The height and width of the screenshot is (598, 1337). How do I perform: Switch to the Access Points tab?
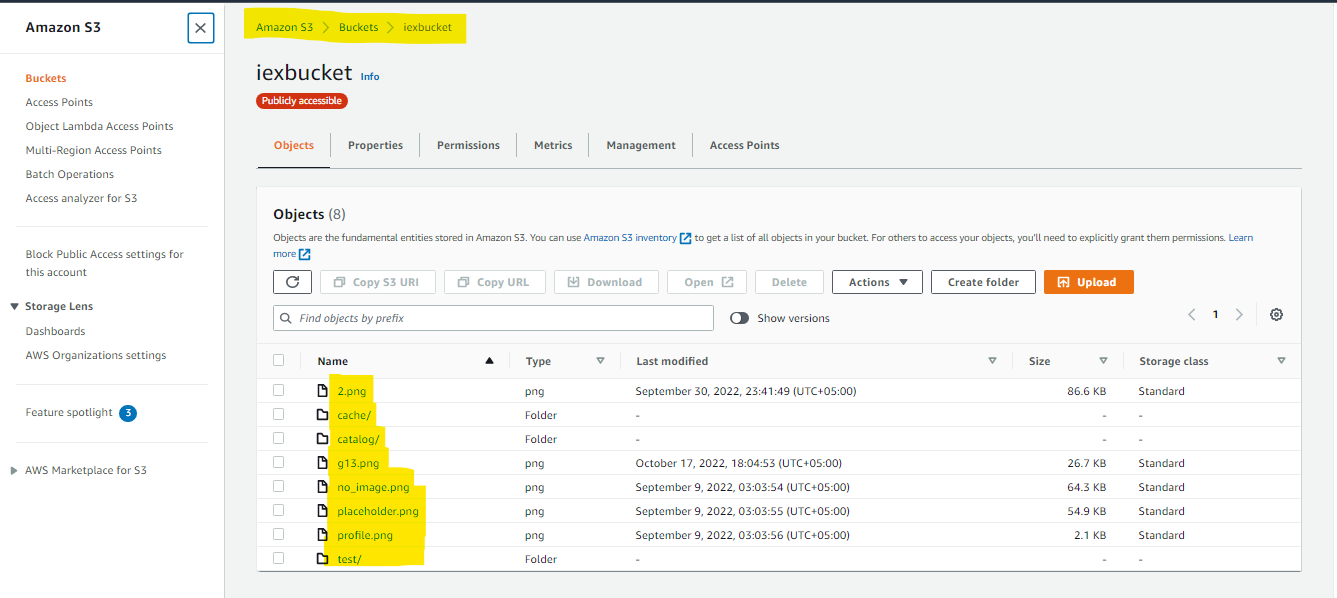(744, 145)
